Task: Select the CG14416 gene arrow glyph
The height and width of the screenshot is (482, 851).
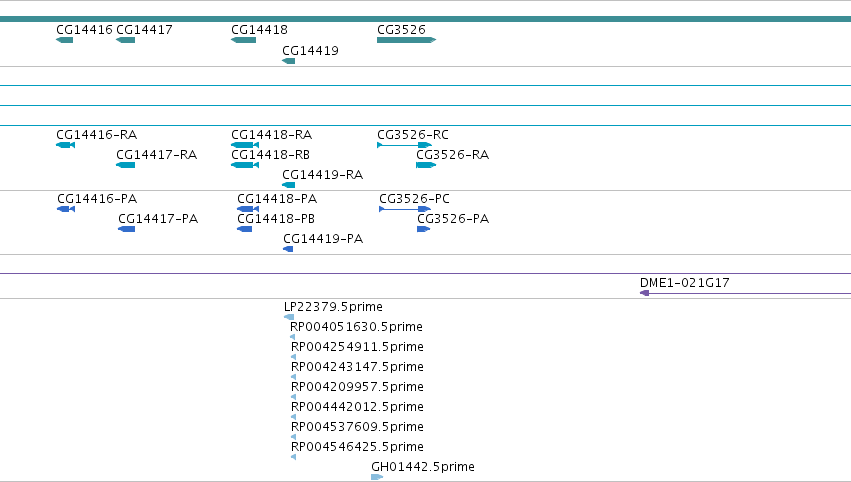Action: point(65,40)
